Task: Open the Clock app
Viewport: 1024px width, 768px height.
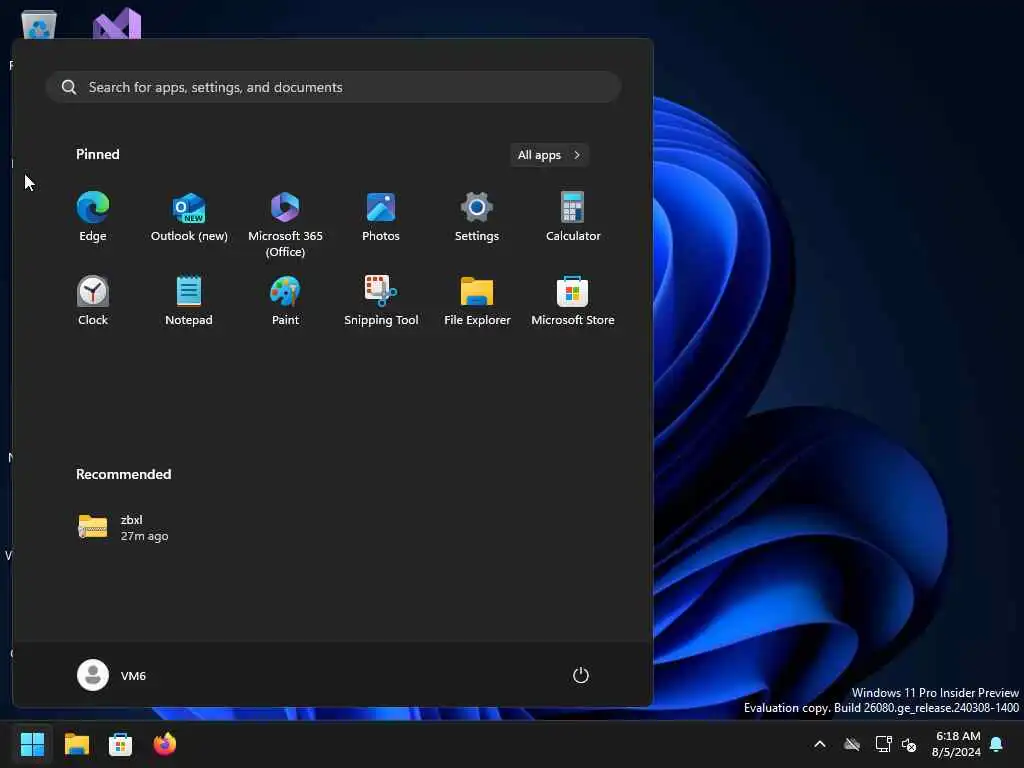Action: coord(93,301)
